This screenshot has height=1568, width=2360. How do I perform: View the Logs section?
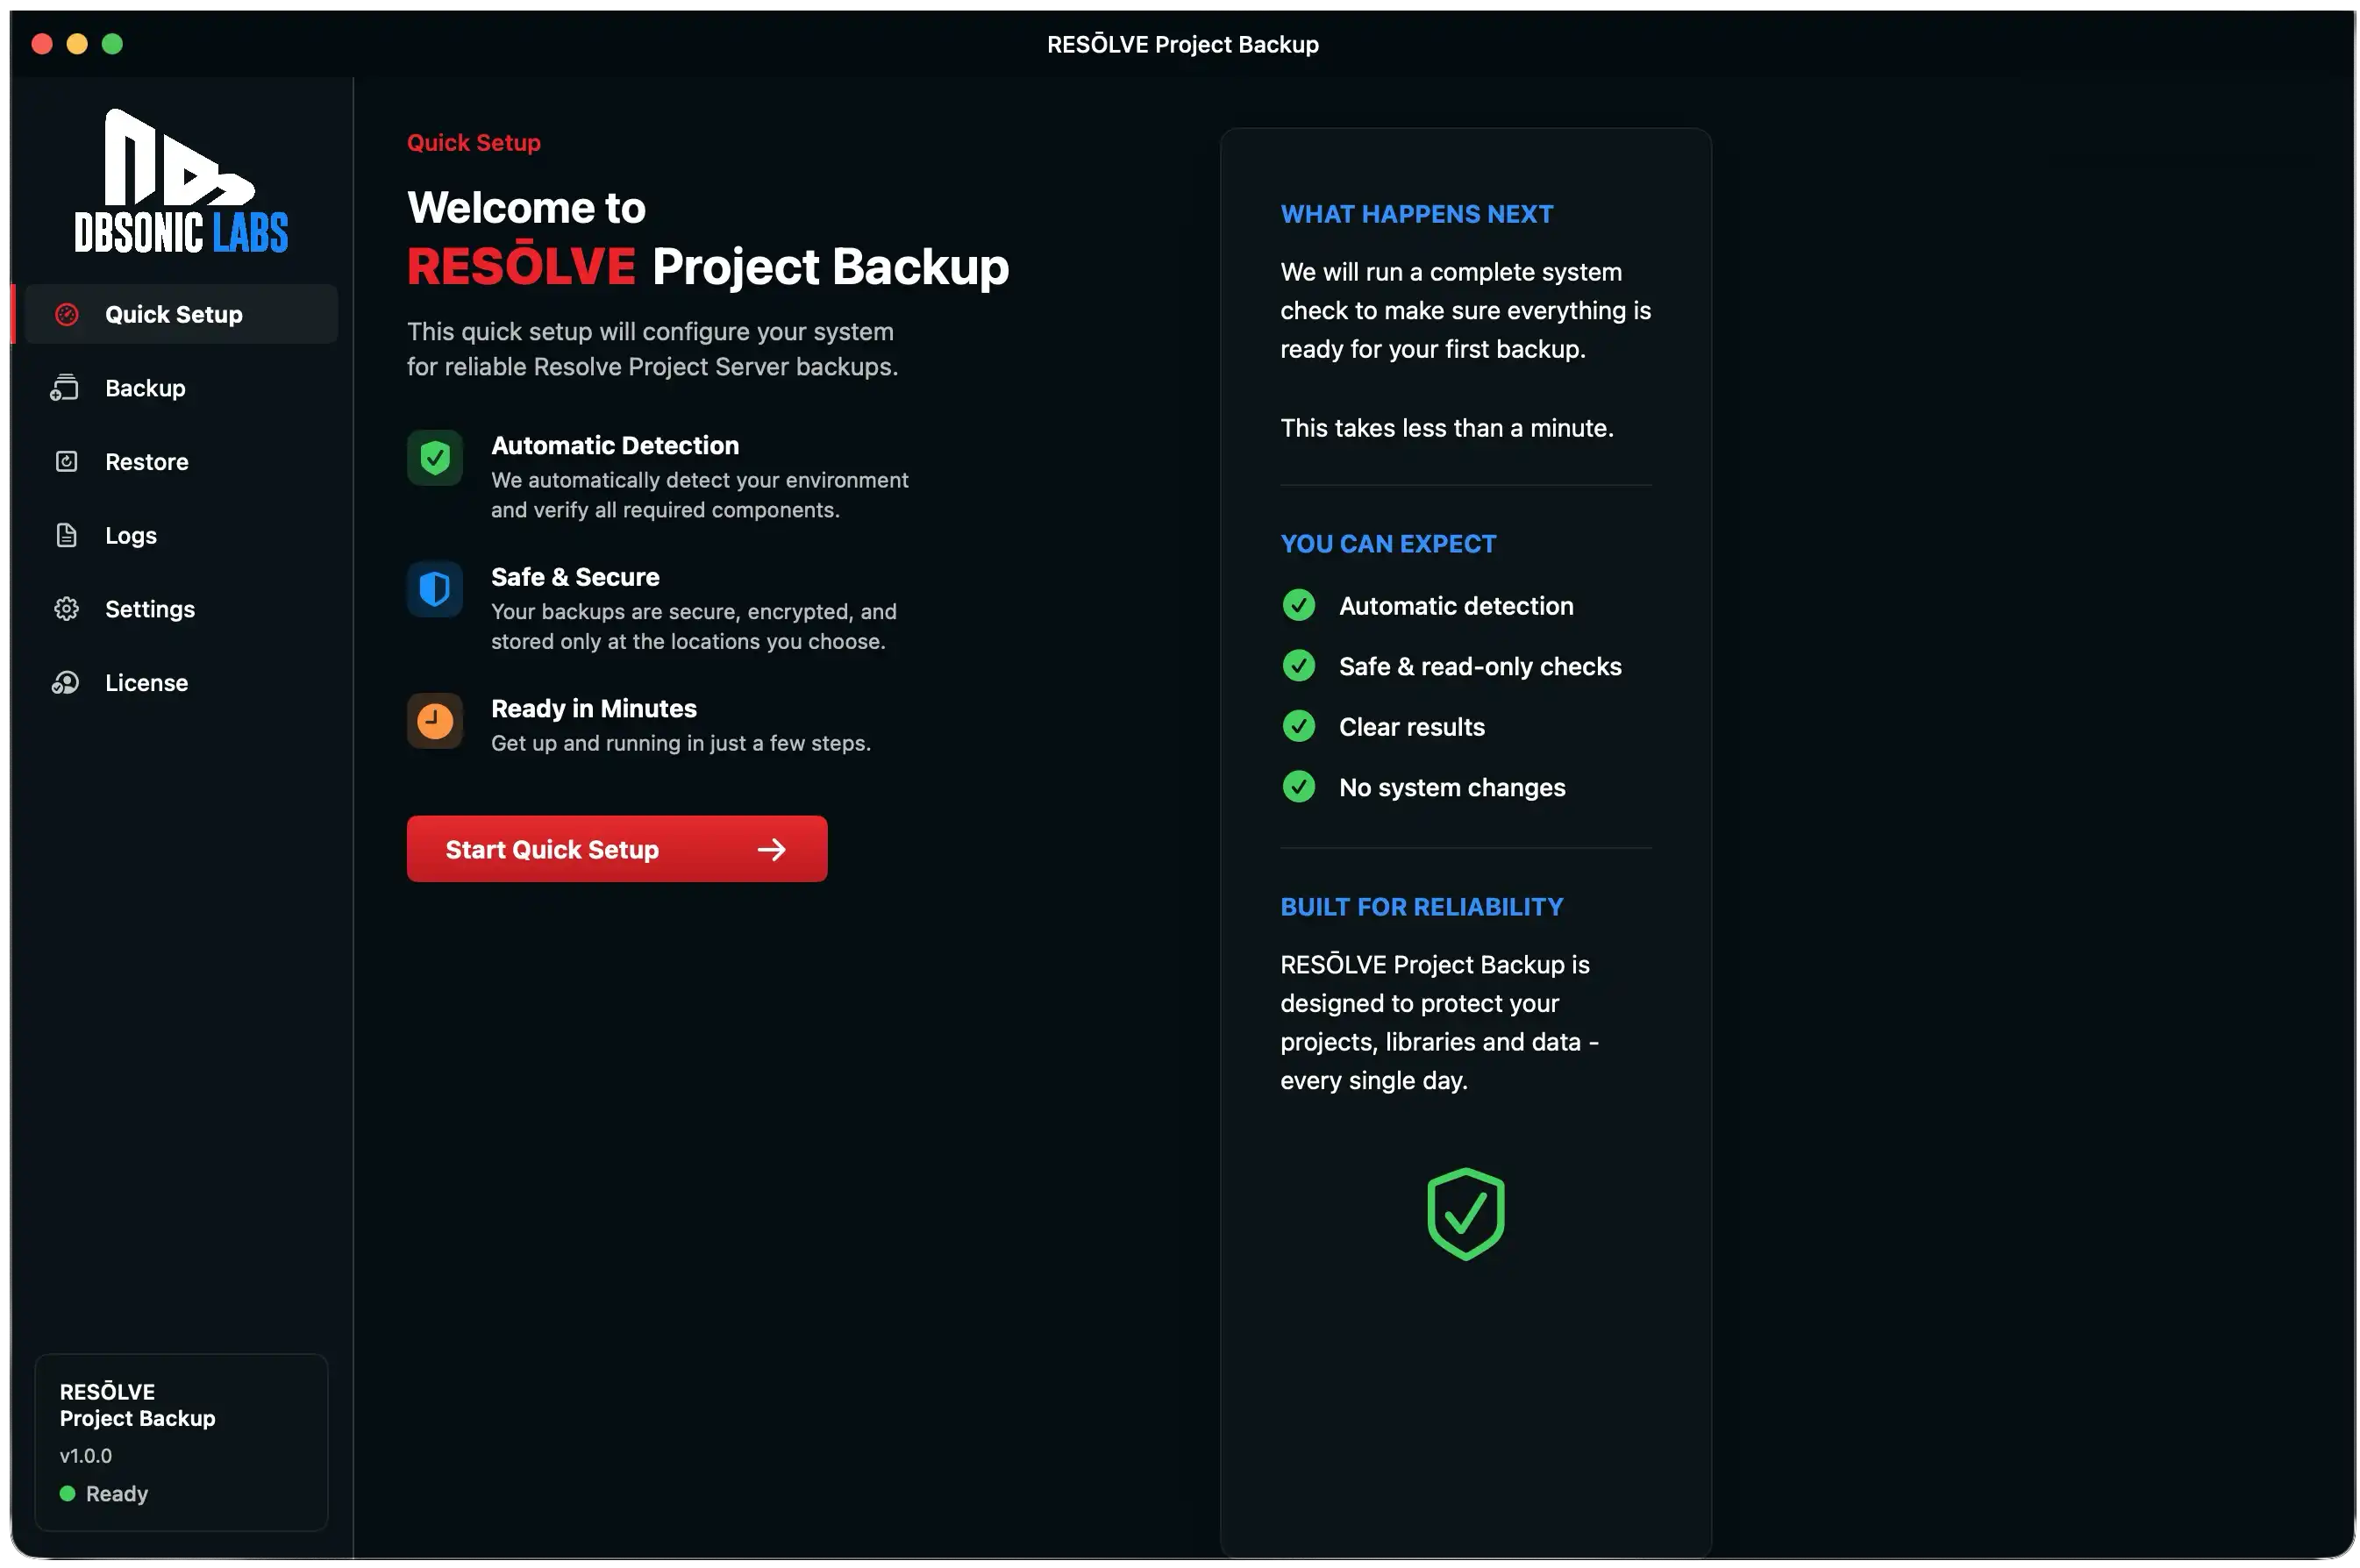pos(181,535)
